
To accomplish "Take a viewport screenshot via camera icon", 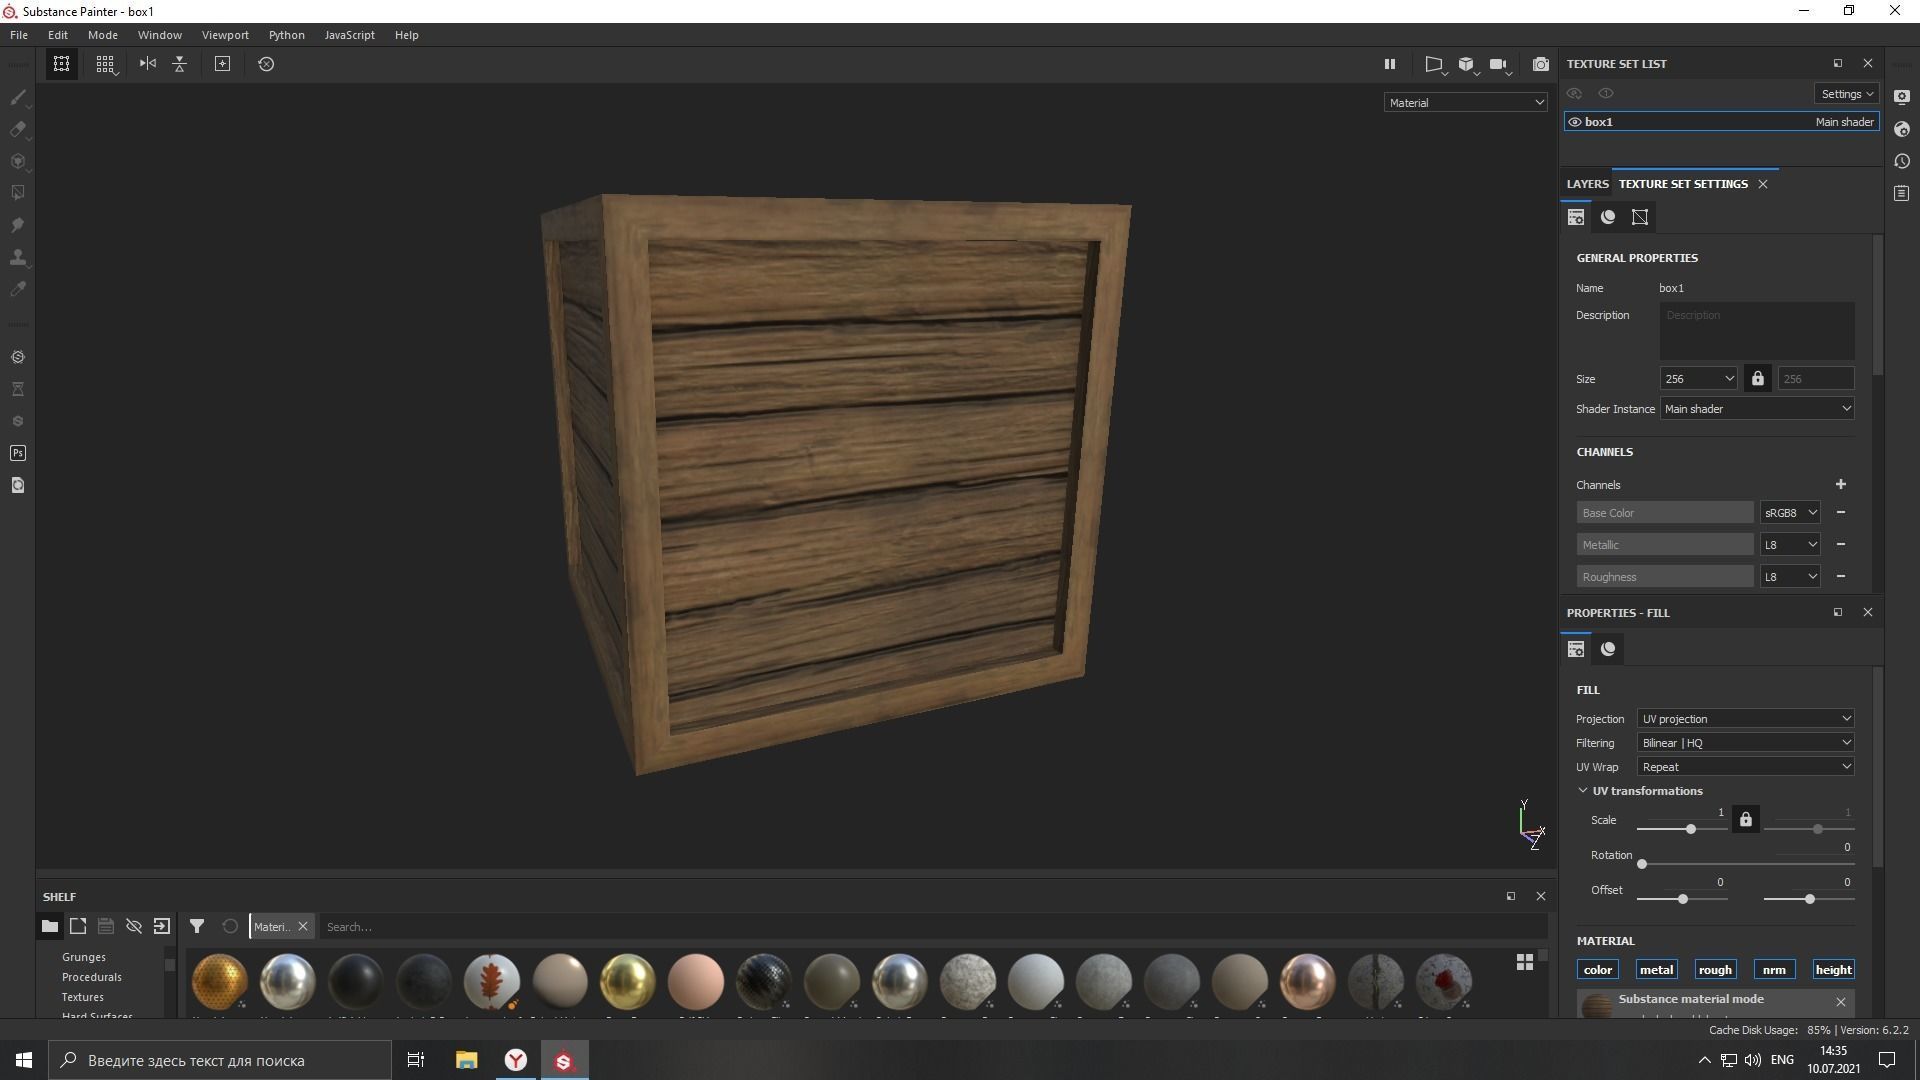I will coord(1541,63).
